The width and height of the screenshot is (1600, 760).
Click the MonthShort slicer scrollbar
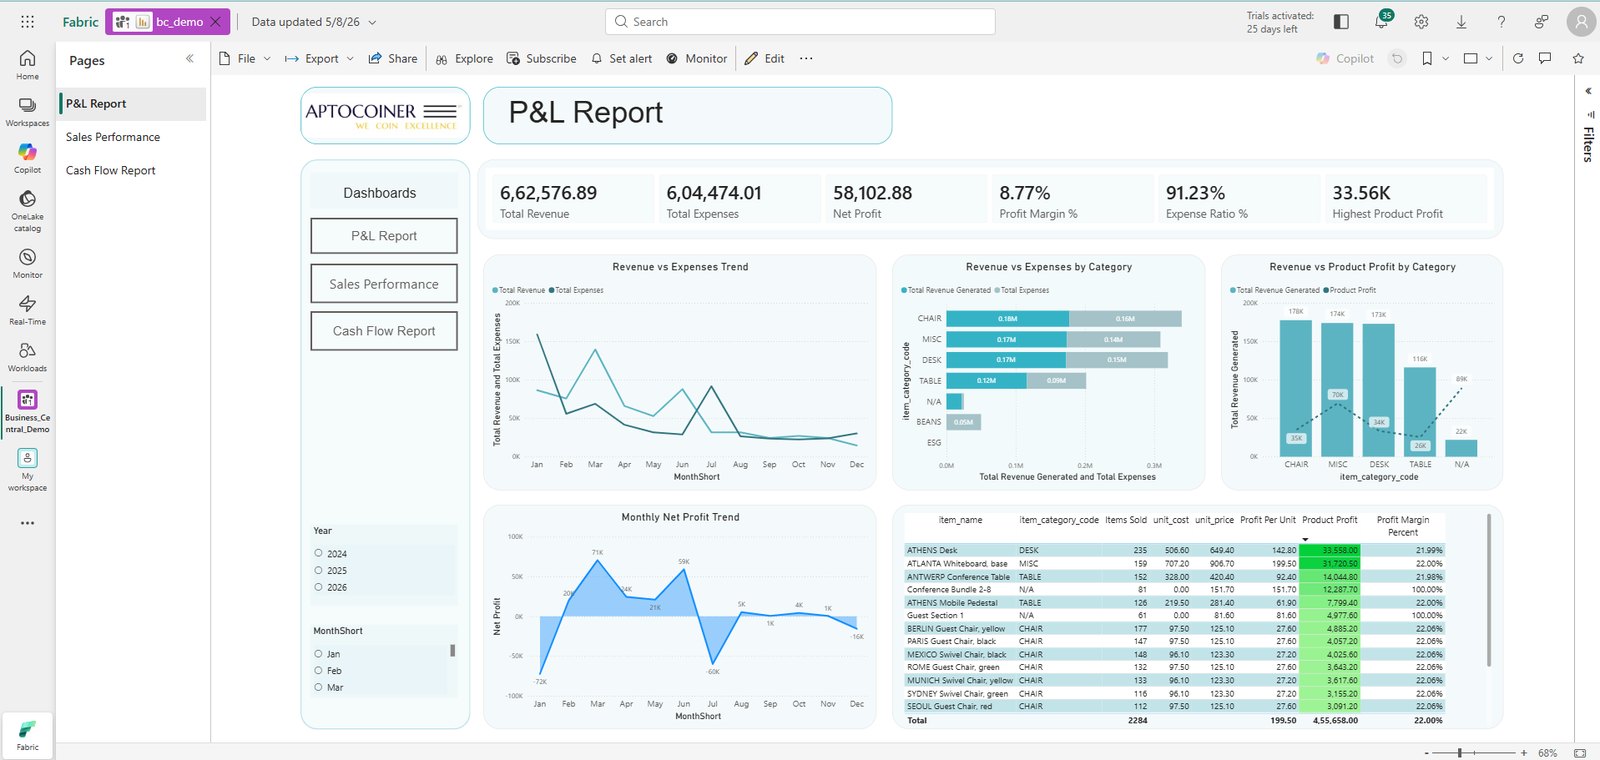[453, 650]
